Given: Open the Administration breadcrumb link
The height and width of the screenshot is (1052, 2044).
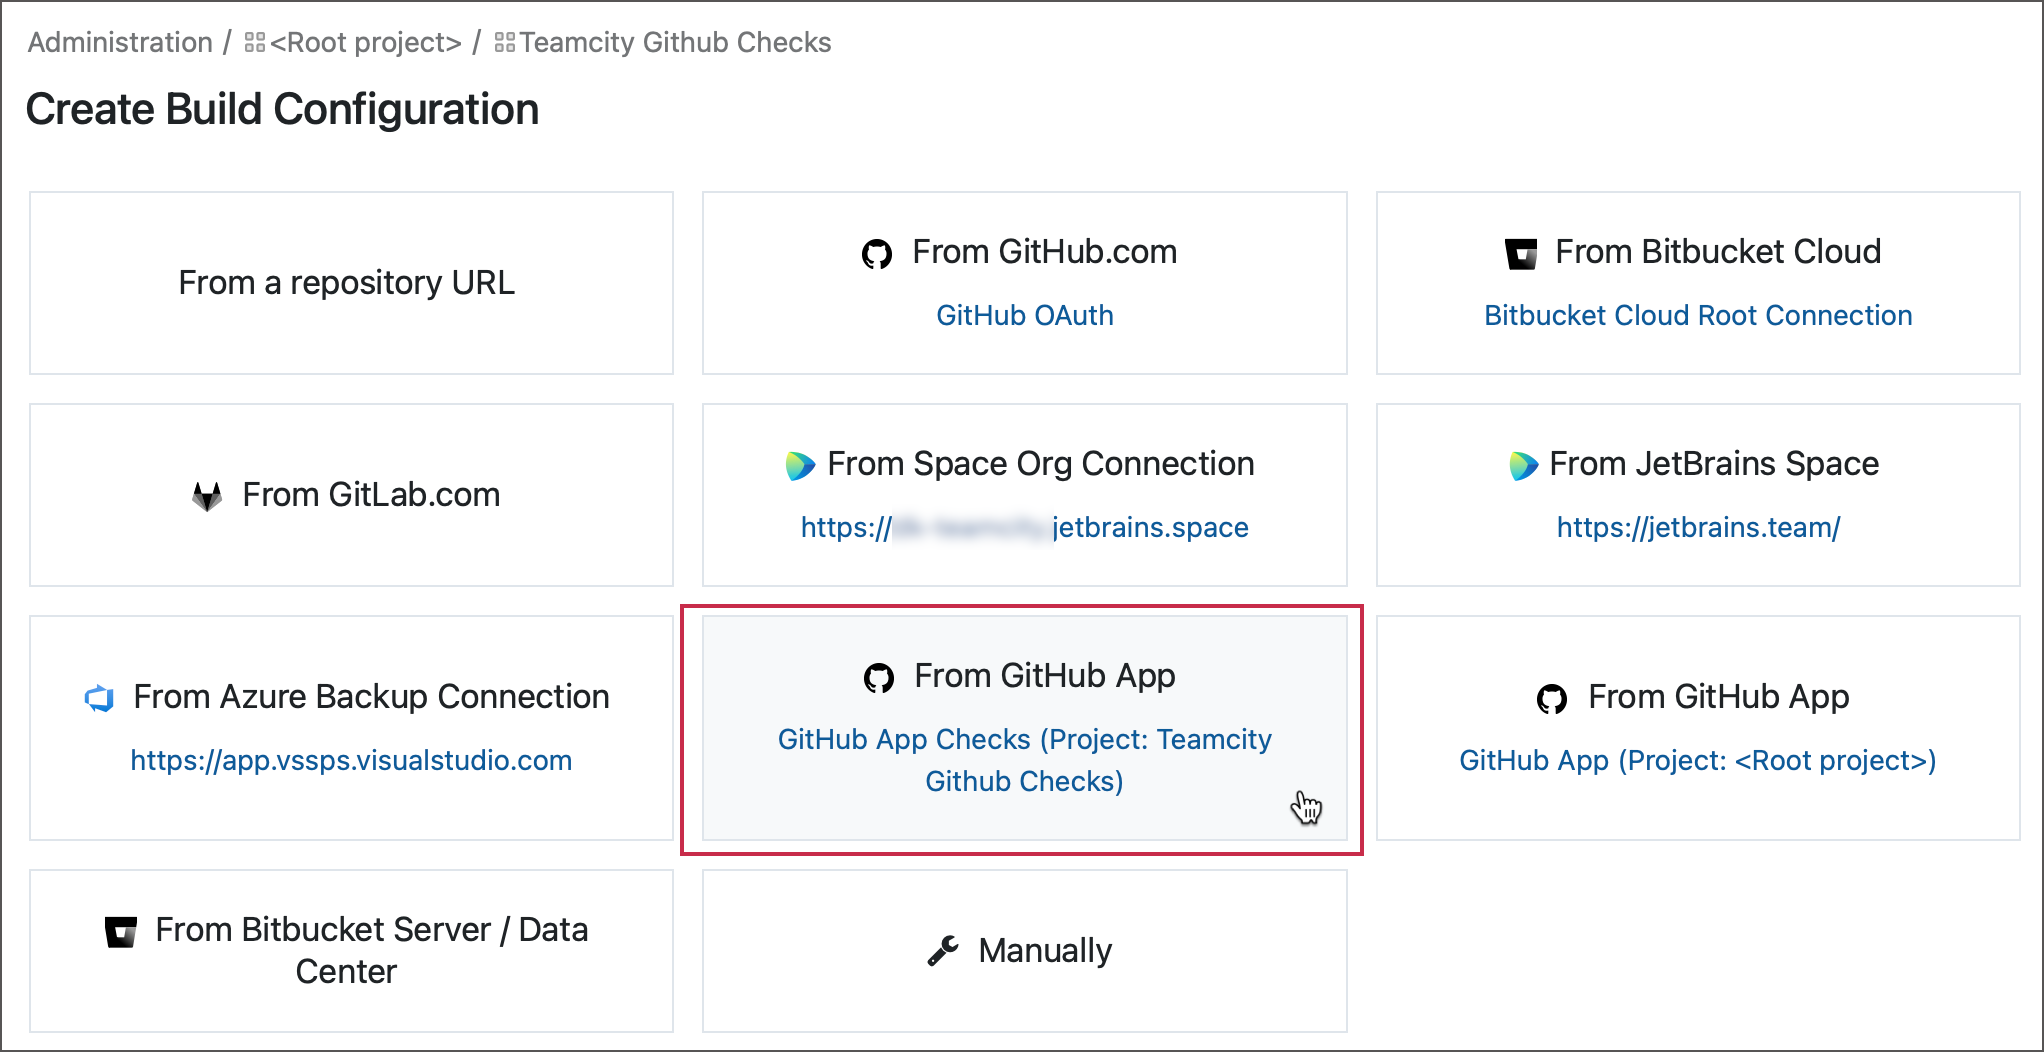Looking at the screenshot, I should (x=119, y=42).
